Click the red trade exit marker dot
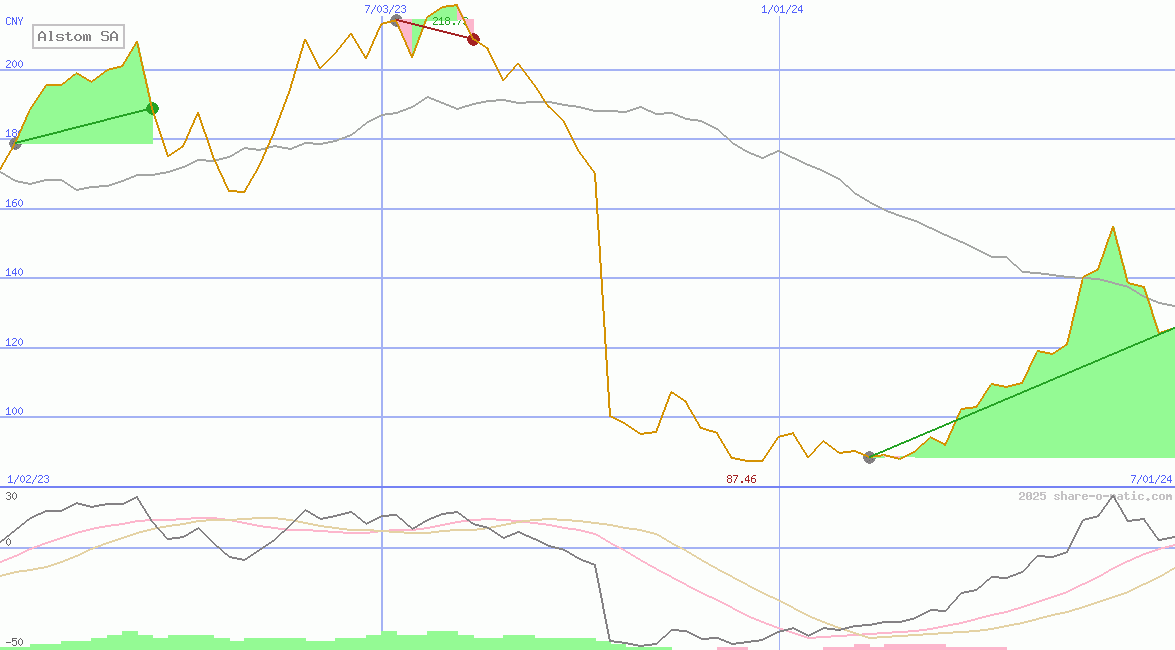The image size is (1175, 650). pyautogui.click(x=473, y=39)
